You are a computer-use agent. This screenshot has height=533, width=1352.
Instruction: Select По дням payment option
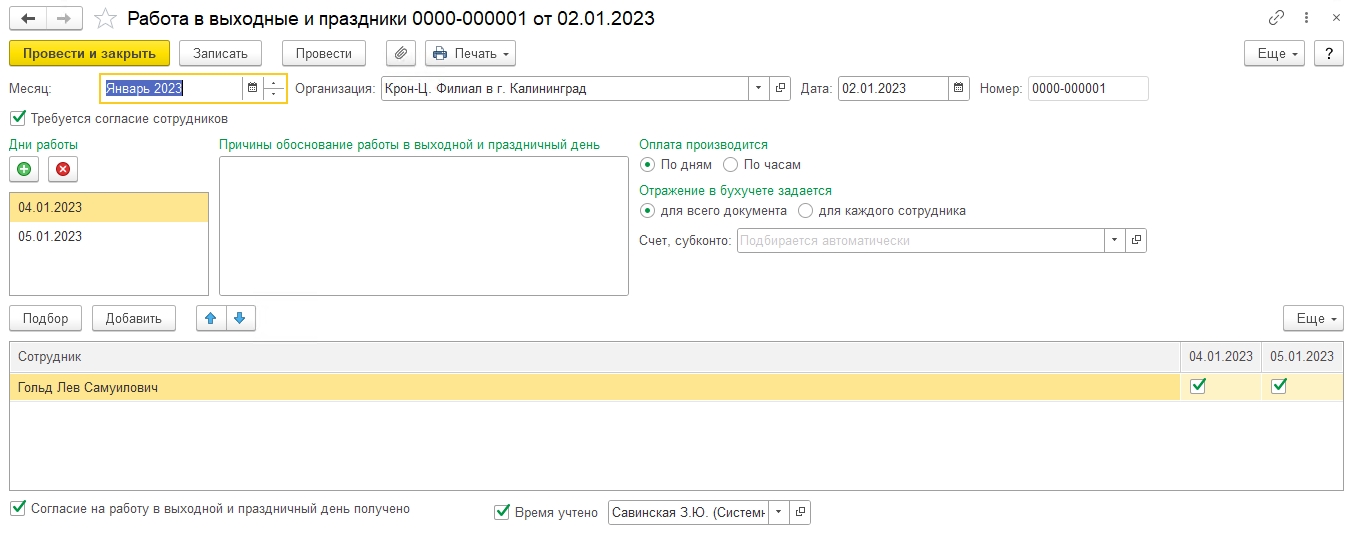(647, 165)
